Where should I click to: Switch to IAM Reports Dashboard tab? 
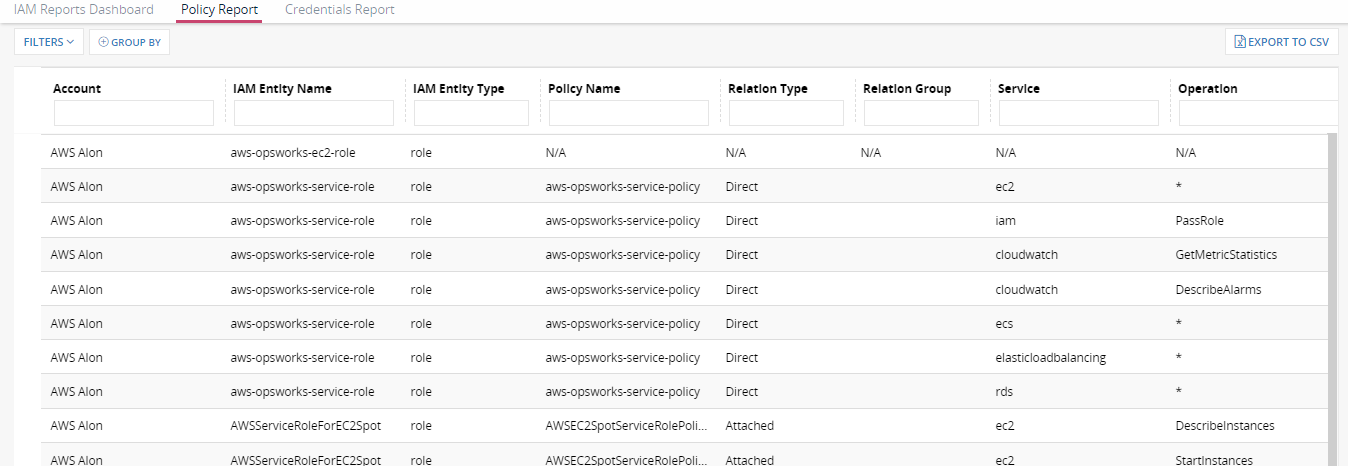click(84, 10)
